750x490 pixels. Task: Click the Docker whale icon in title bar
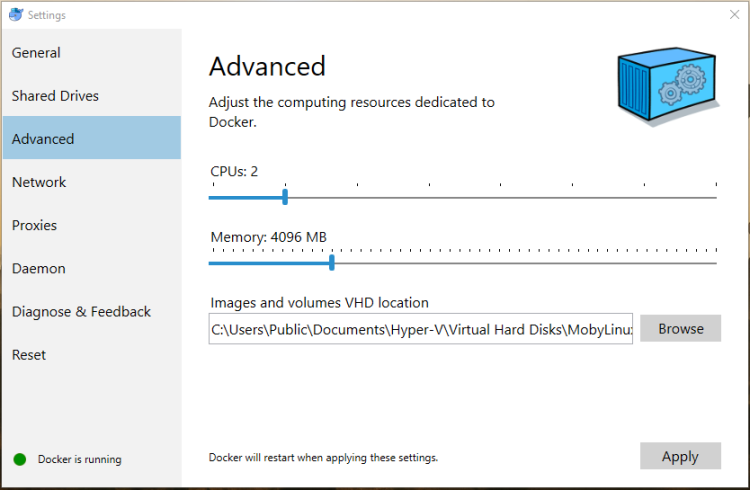point(14,15)
